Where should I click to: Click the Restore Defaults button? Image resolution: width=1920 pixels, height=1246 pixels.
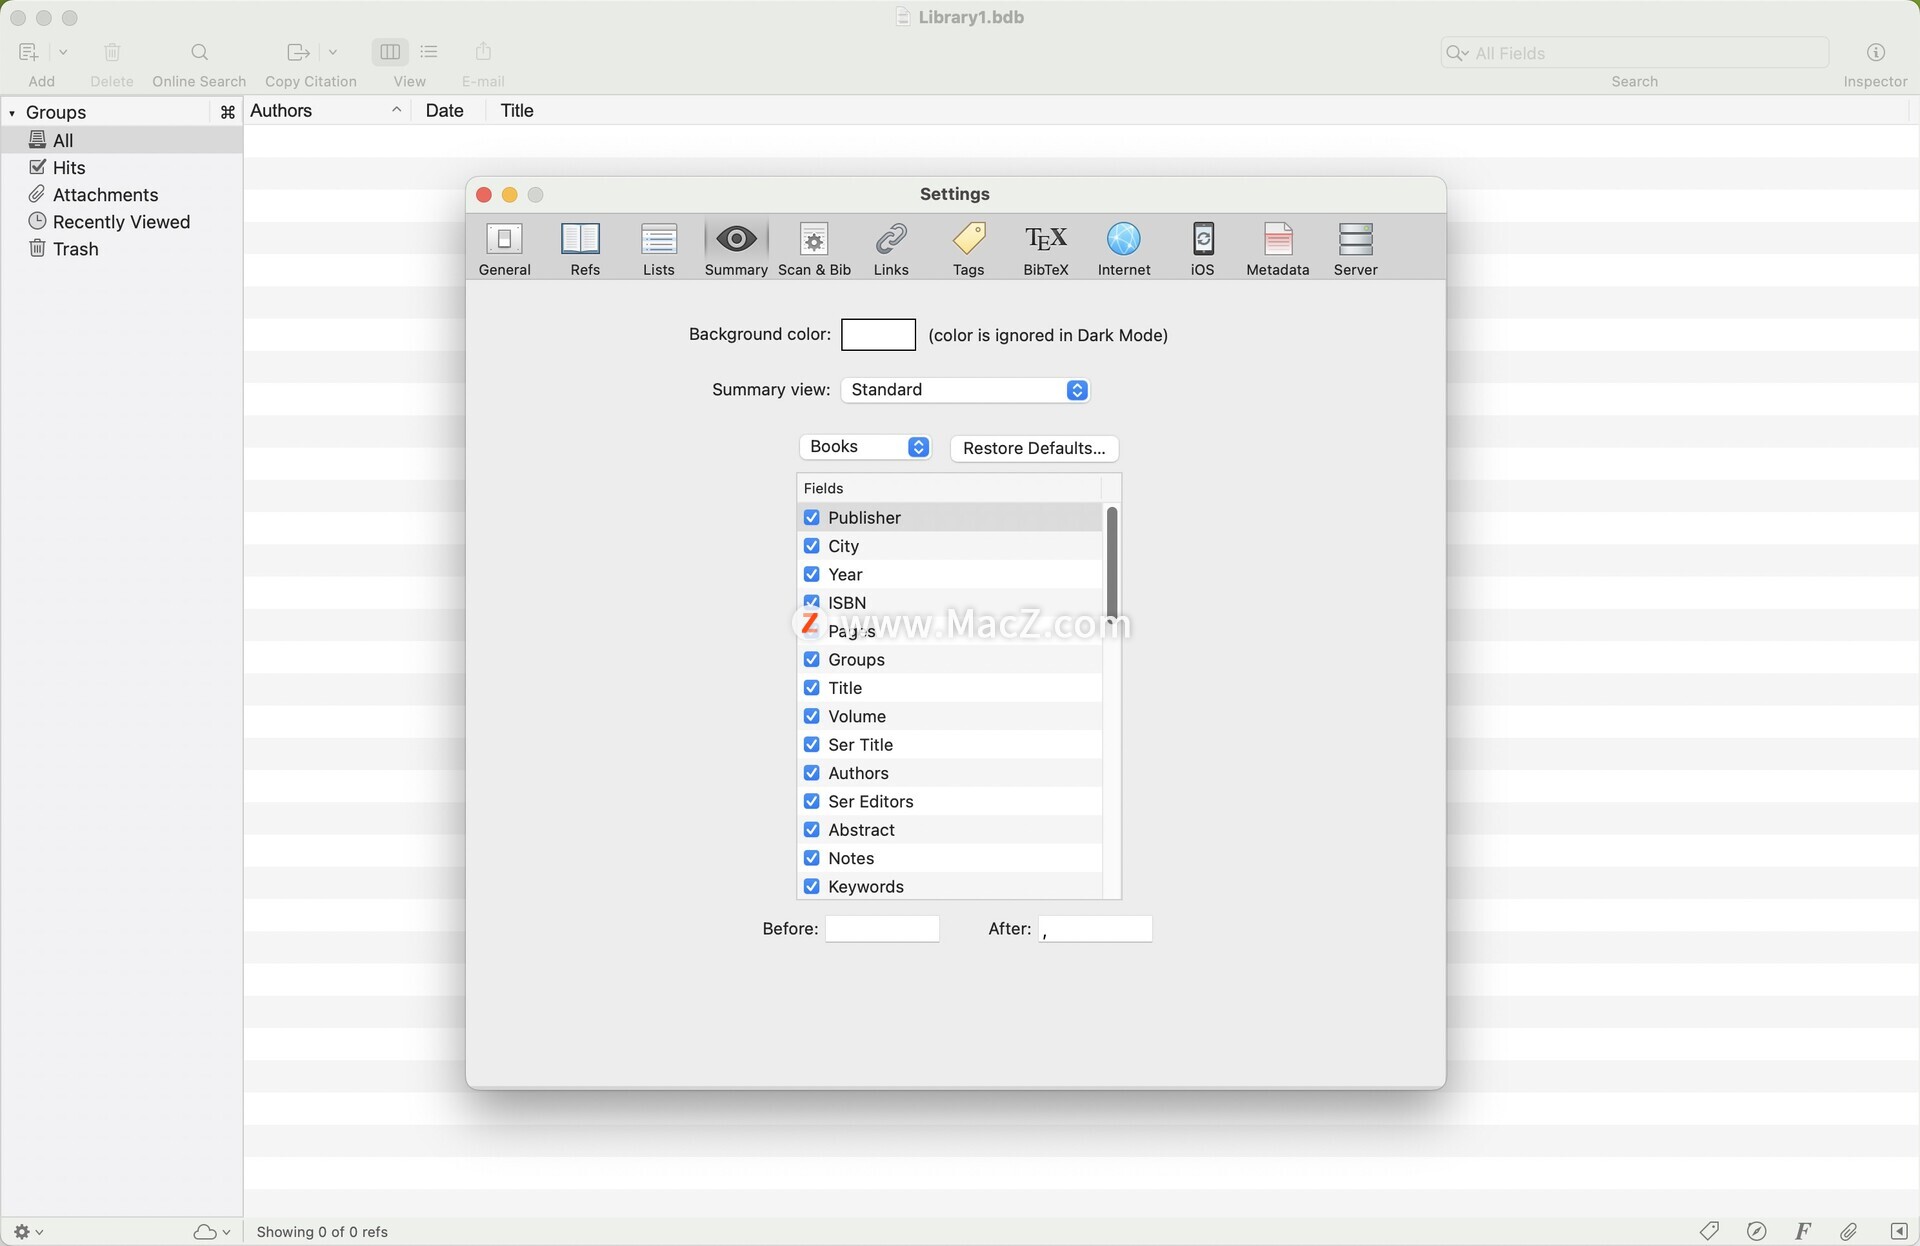click(1033, 448)
